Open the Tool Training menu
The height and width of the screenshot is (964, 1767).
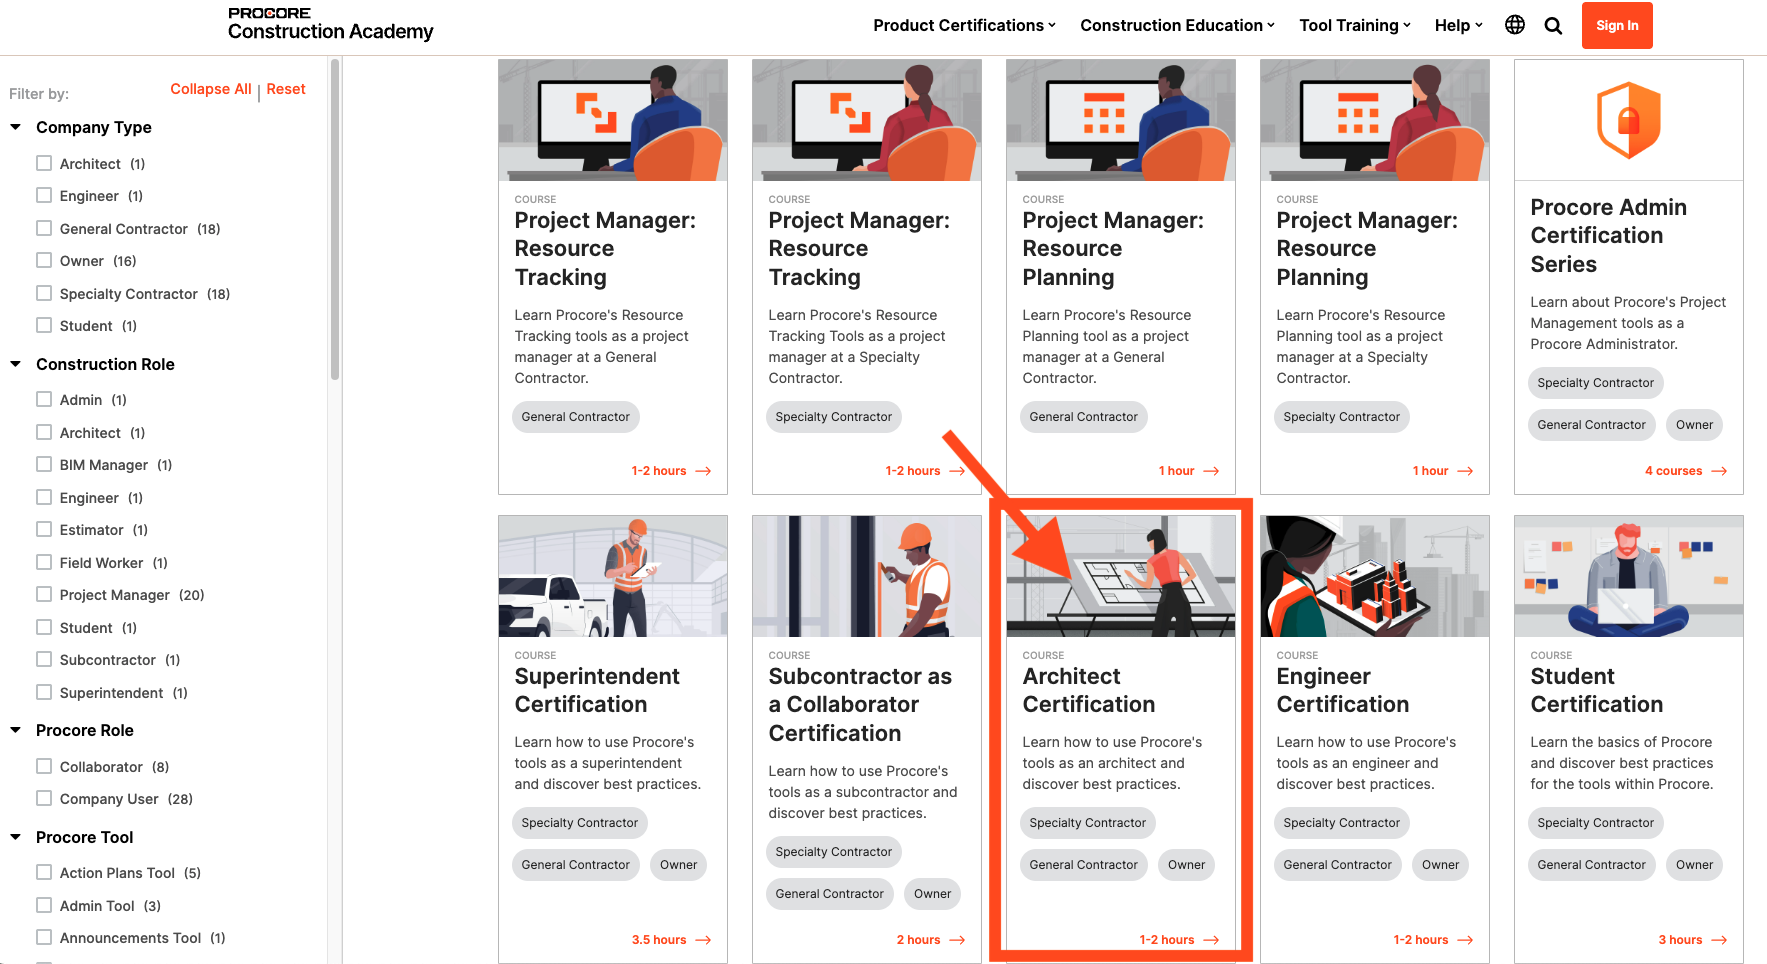(x=1355, y=25)
